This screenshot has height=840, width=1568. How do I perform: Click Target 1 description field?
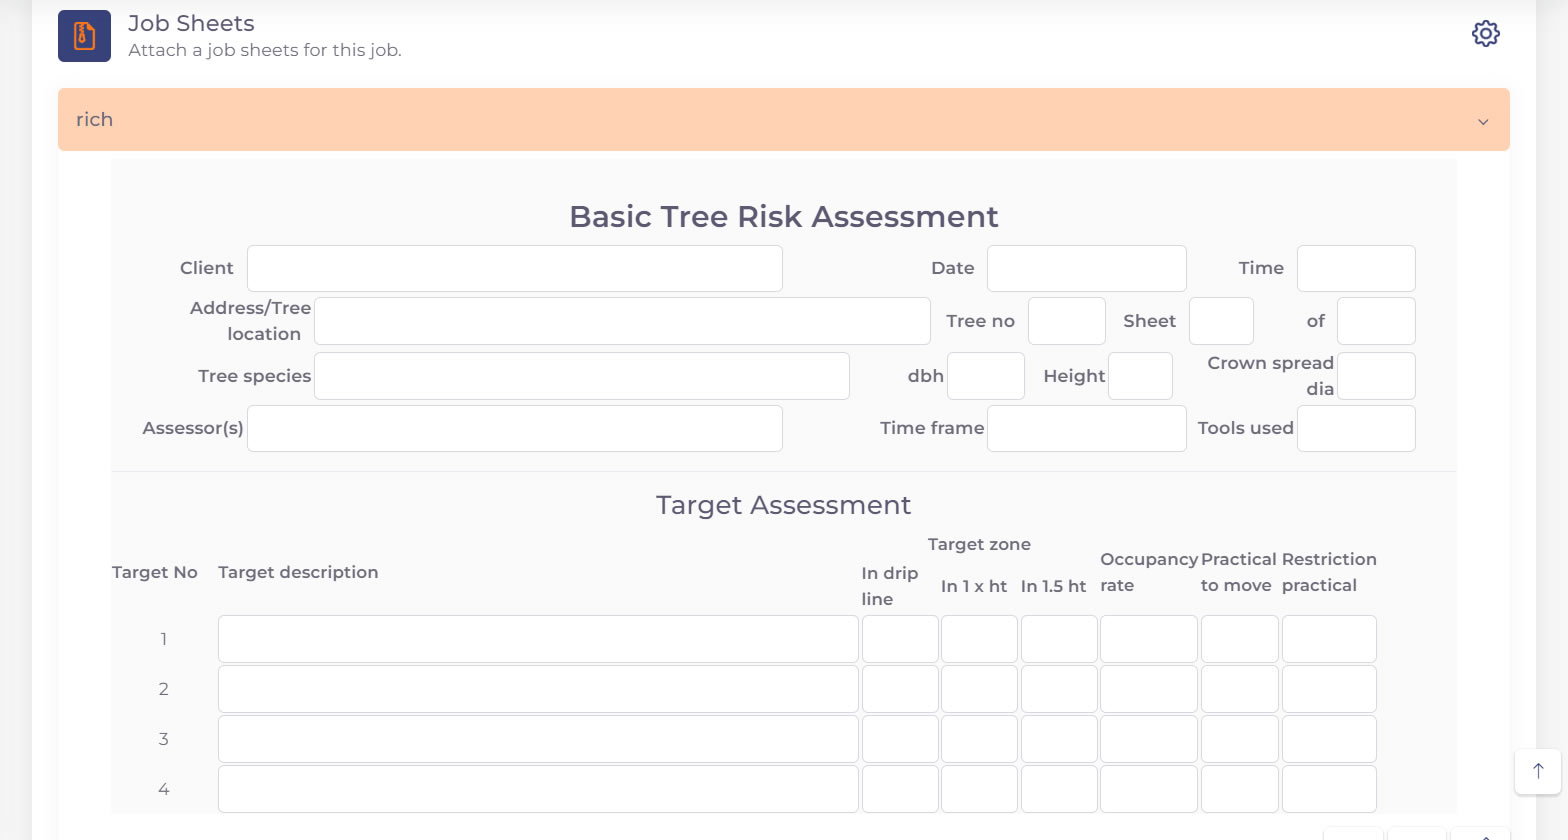pos(537,639)
